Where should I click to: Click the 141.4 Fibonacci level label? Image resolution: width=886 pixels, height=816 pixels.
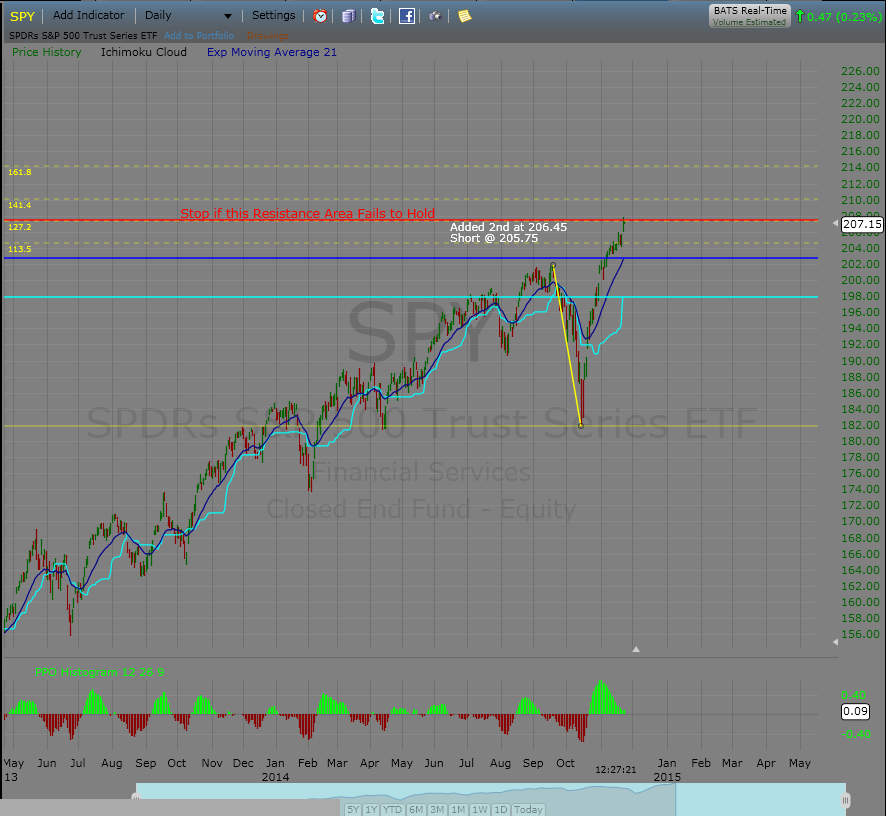click(x=20, y=205)
